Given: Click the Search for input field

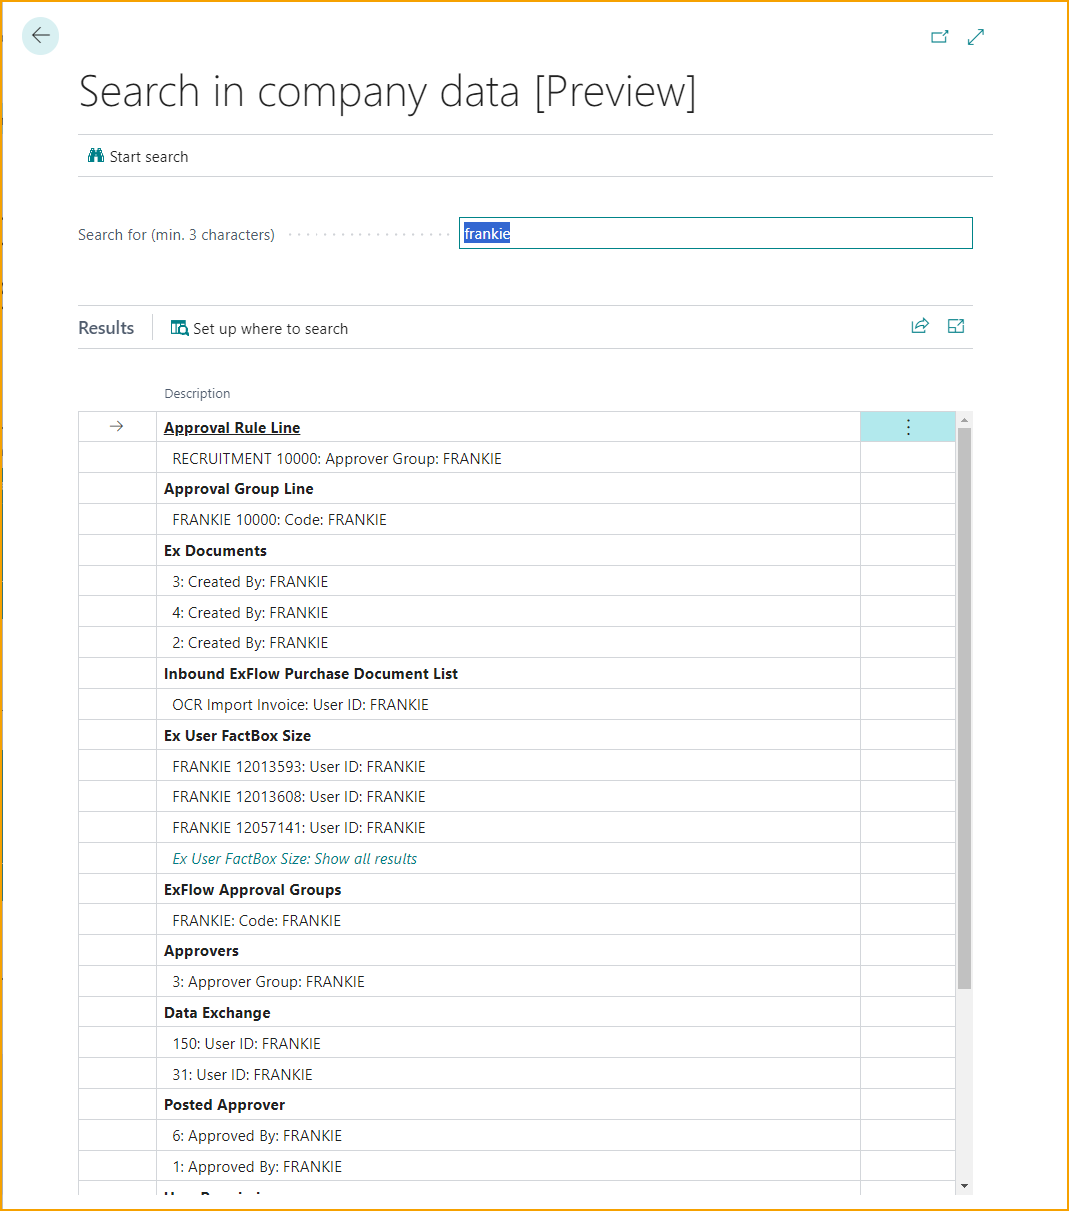Looking at the screenshot, I should click(x=715, y=234).
